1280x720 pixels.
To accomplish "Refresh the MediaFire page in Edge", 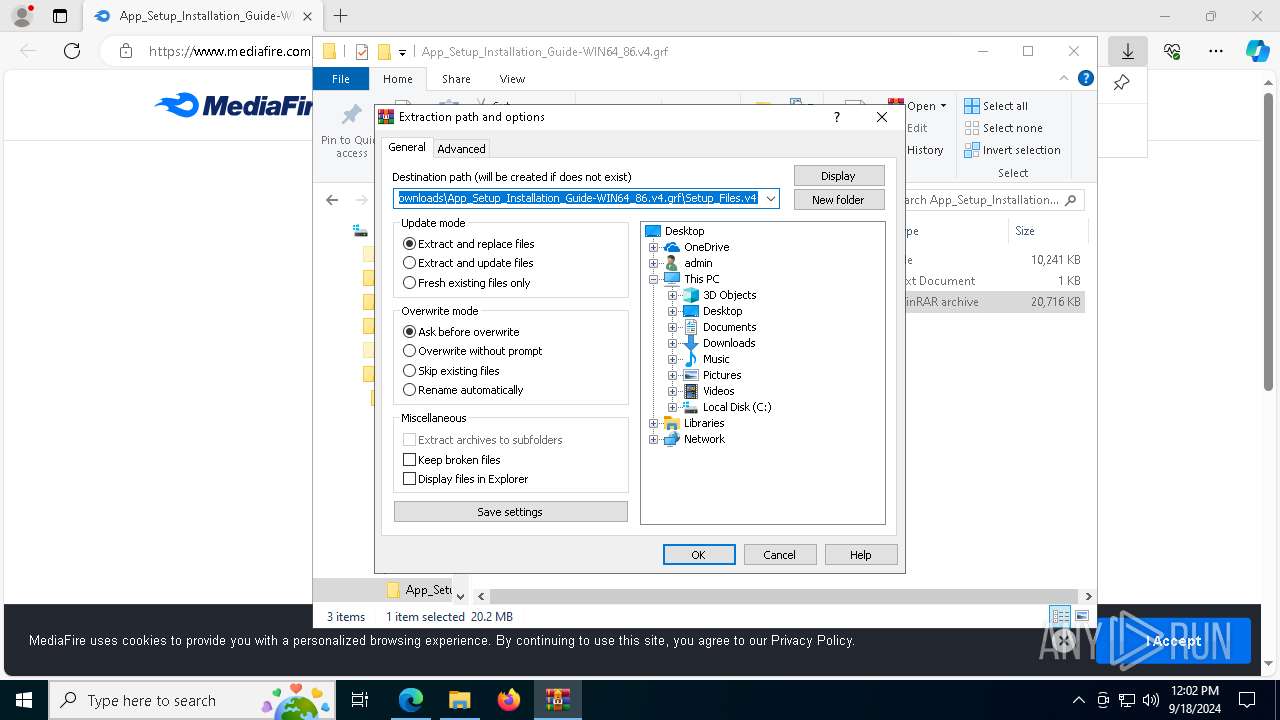I will (72, 51).
